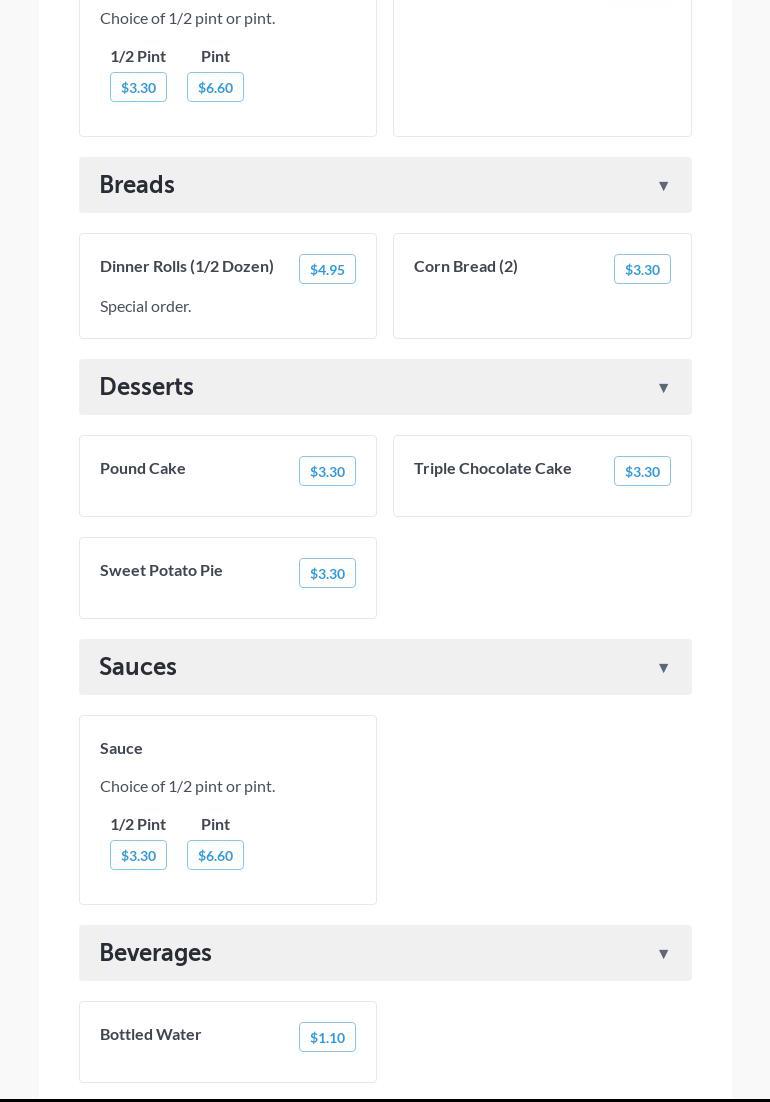
Task: Collapse the Sauces section arrow
Action: tap(663, 668)
